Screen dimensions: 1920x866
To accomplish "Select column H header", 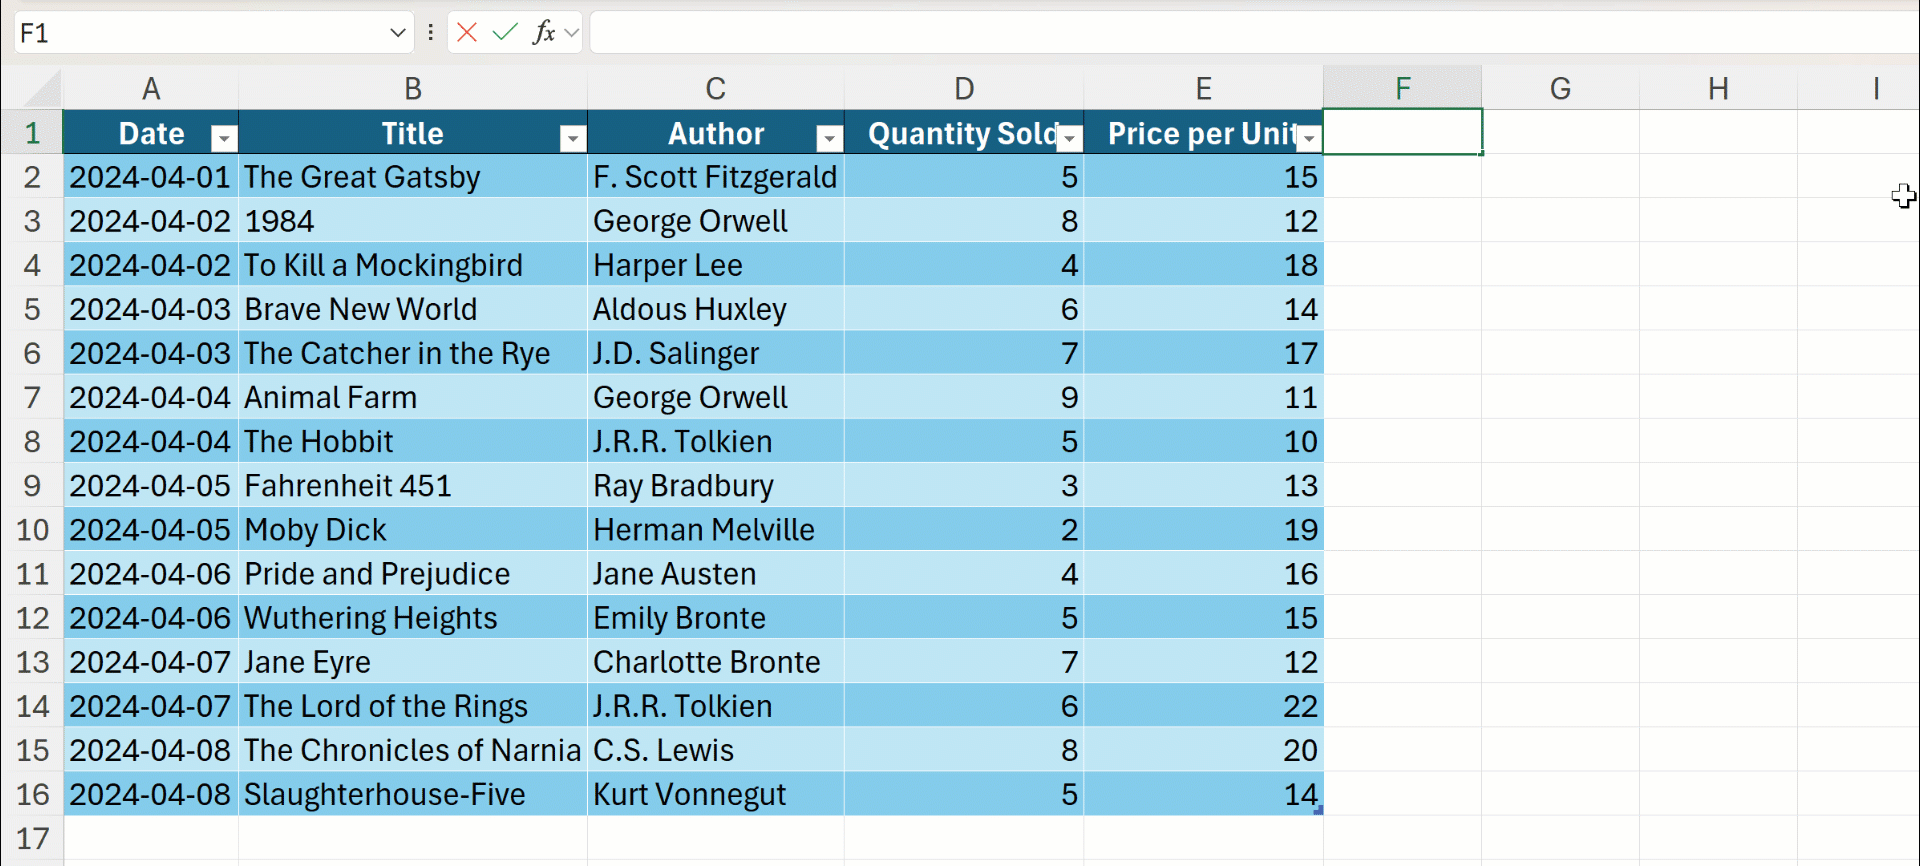I will tap(1718, 89).
